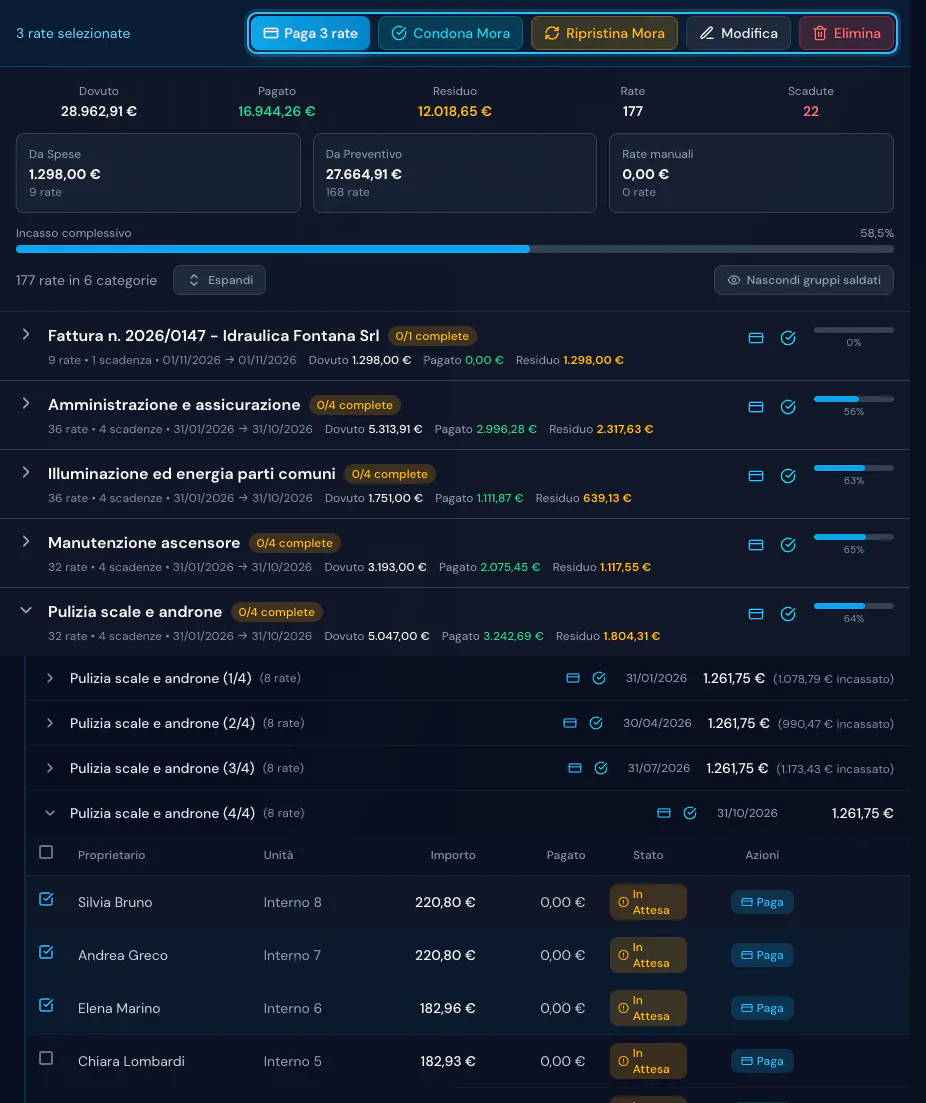Click the Paga 3 rate button
Viewport: 926px width, 1103px height.
click(310, 33)
